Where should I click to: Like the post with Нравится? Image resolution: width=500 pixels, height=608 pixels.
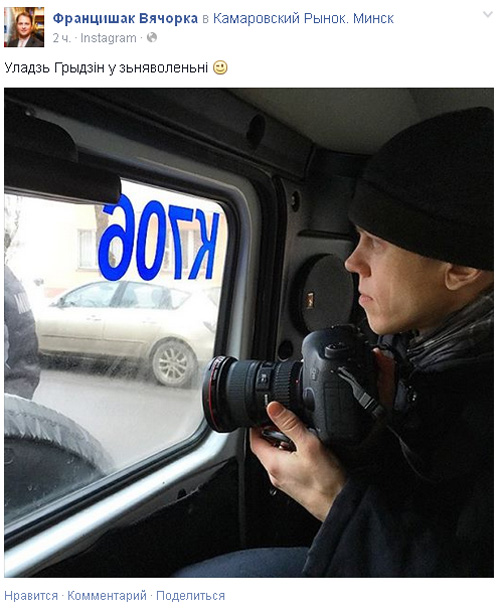[x=31, y=595]
